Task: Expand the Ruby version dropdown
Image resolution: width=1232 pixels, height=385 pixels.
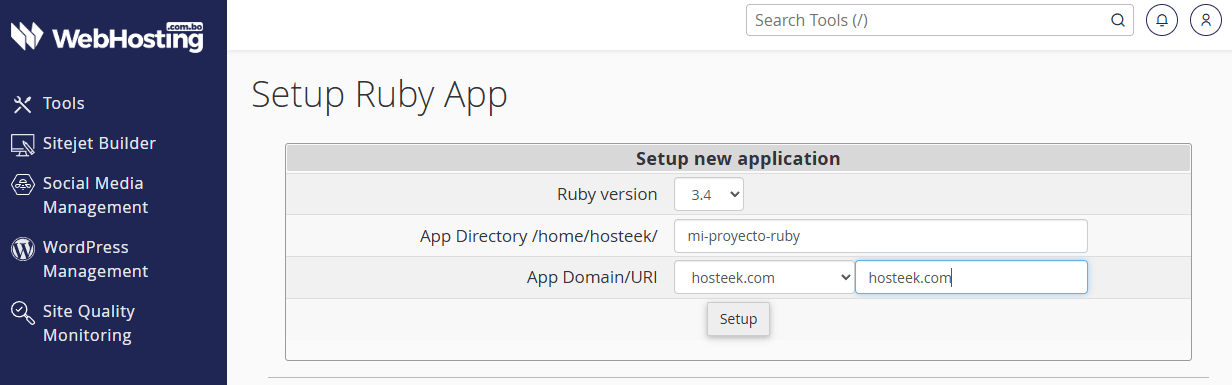Action: click(x=709, y=194)
